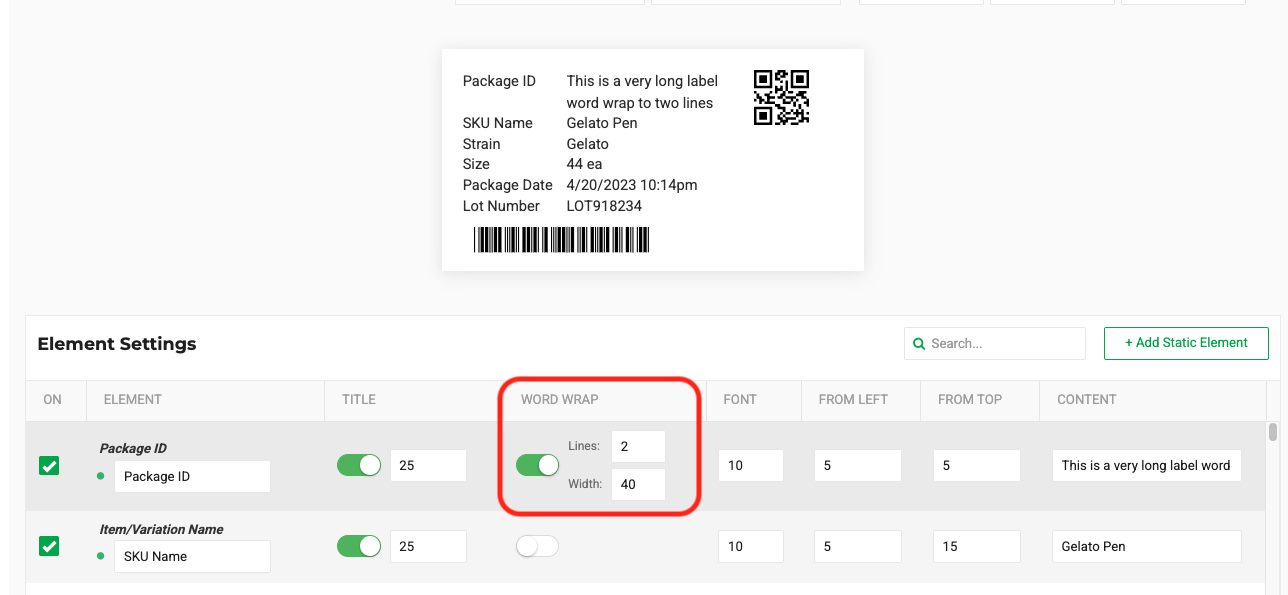Click green status dot beside Package ID
The image size is (1288, 595).
[101, 476]
